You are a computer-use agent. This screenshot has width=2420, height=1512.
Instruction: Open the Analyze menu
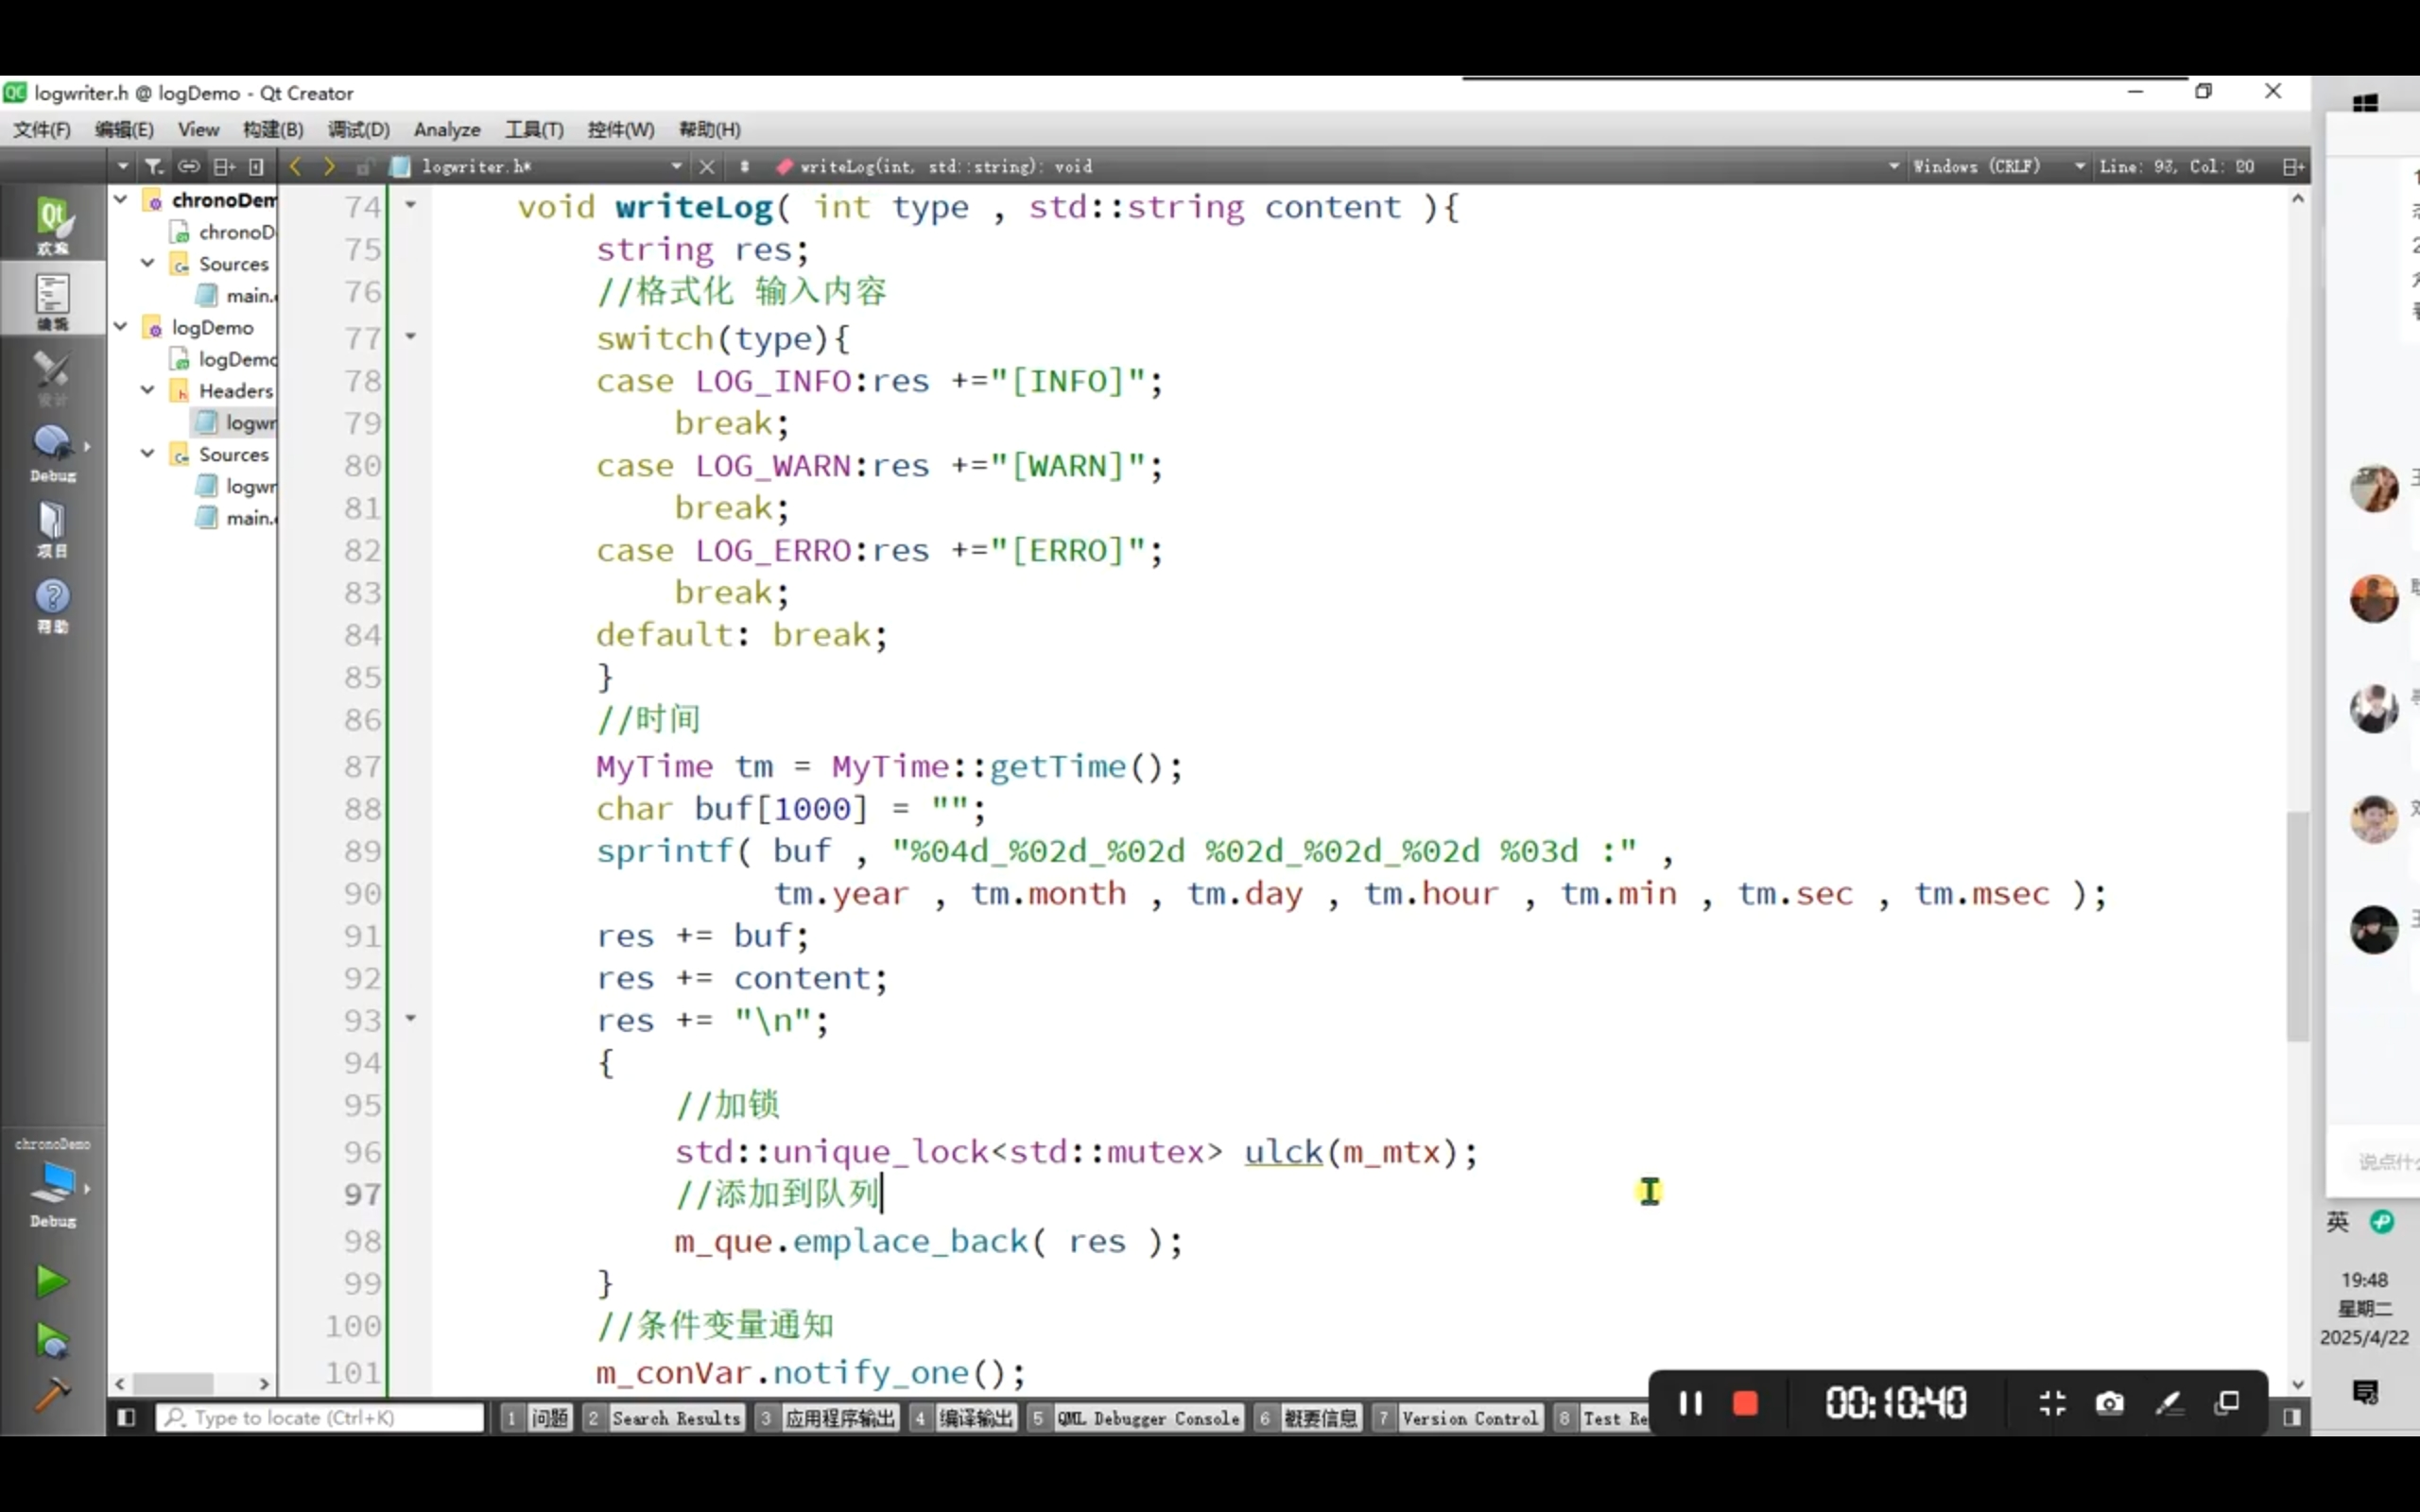click(x=446, y=130)
